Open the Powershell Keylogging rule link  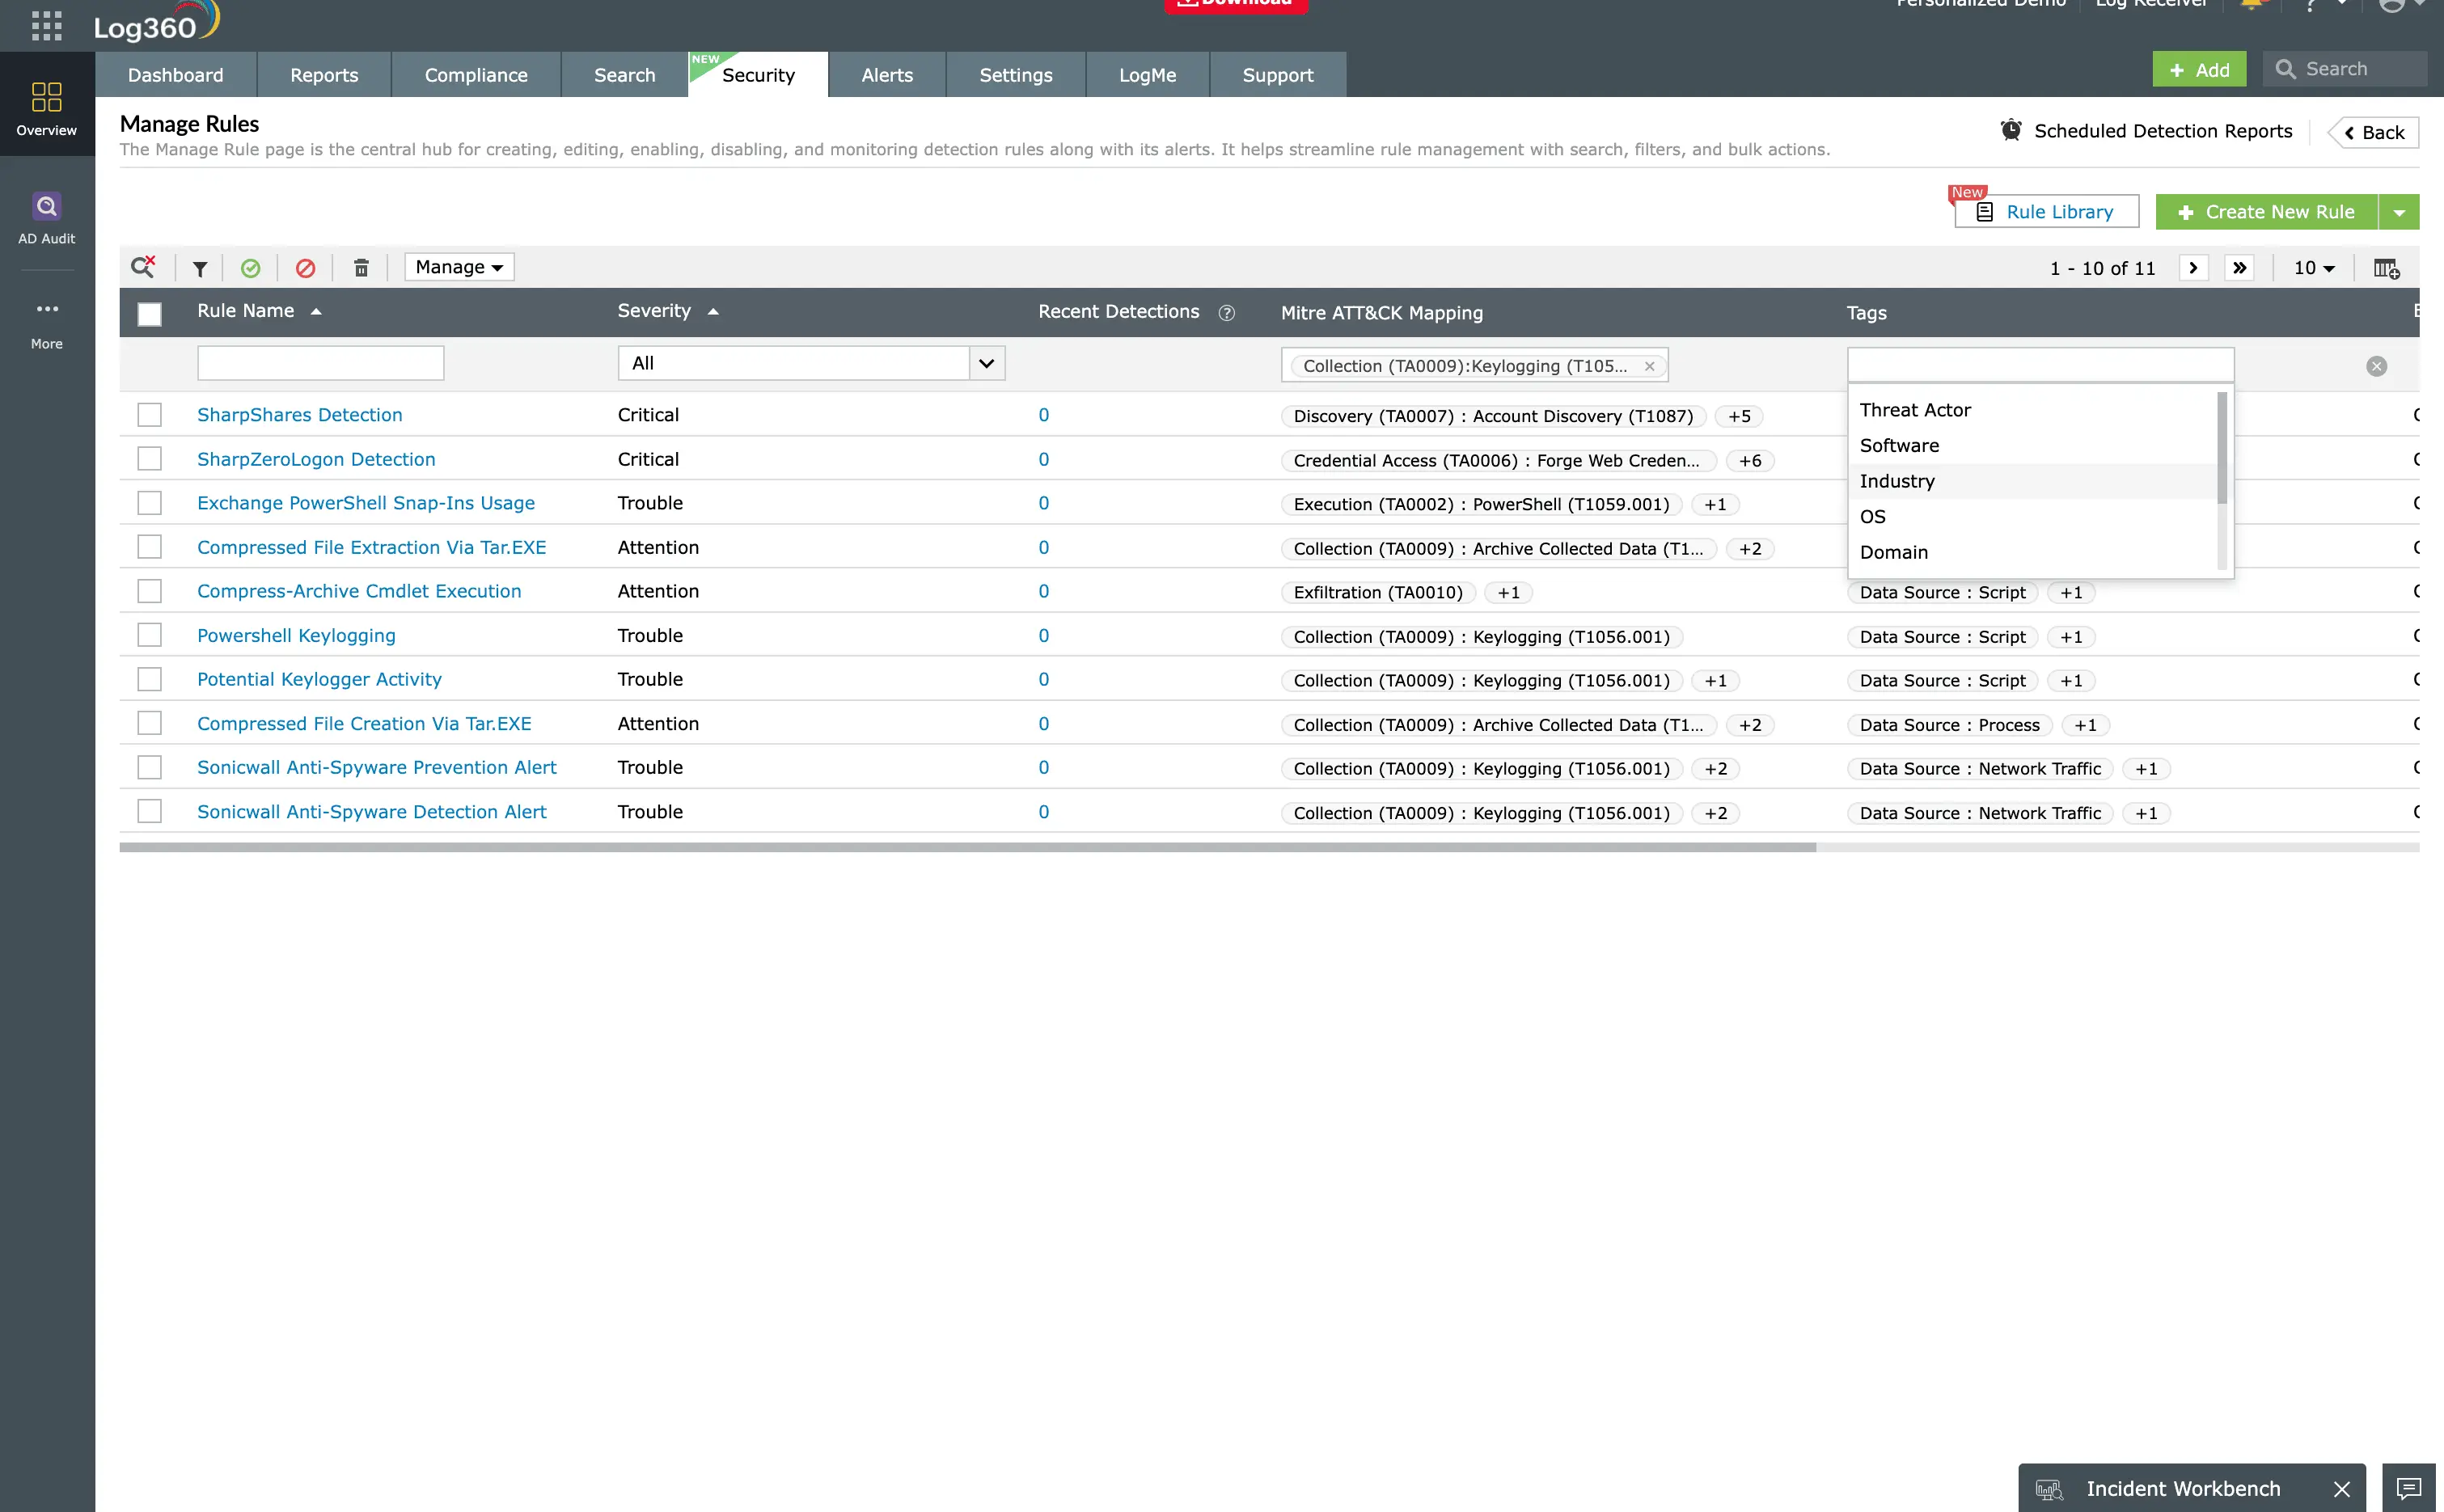click(296, 636)
